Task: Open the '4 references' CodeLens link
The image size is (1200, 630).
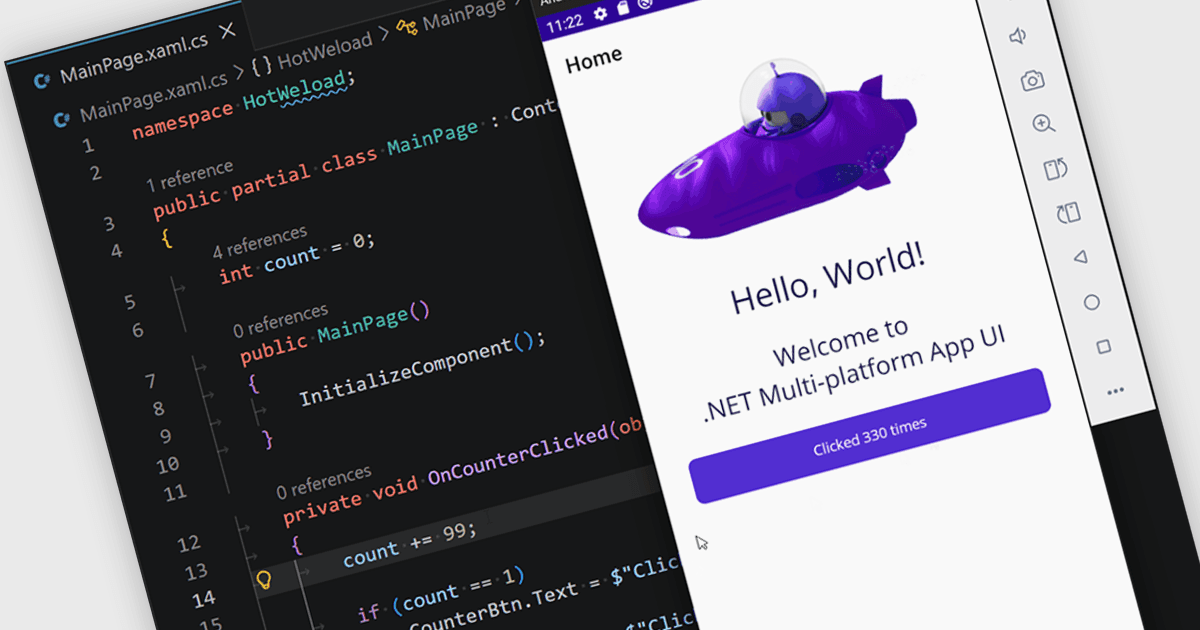Action: (260, 241)
